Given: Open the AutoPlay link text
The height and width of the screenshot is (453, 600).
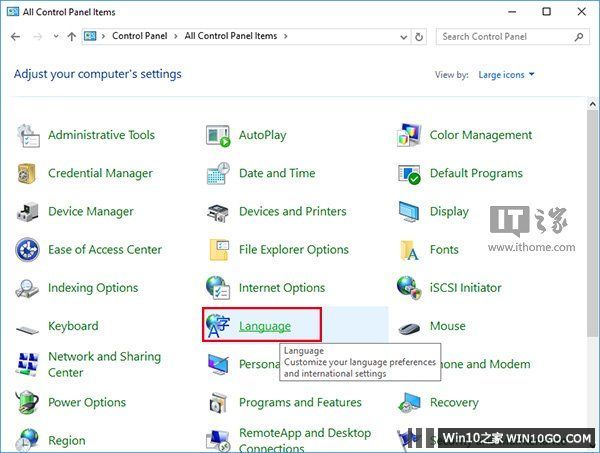Looking at the screenshot, I should (262, 135).
